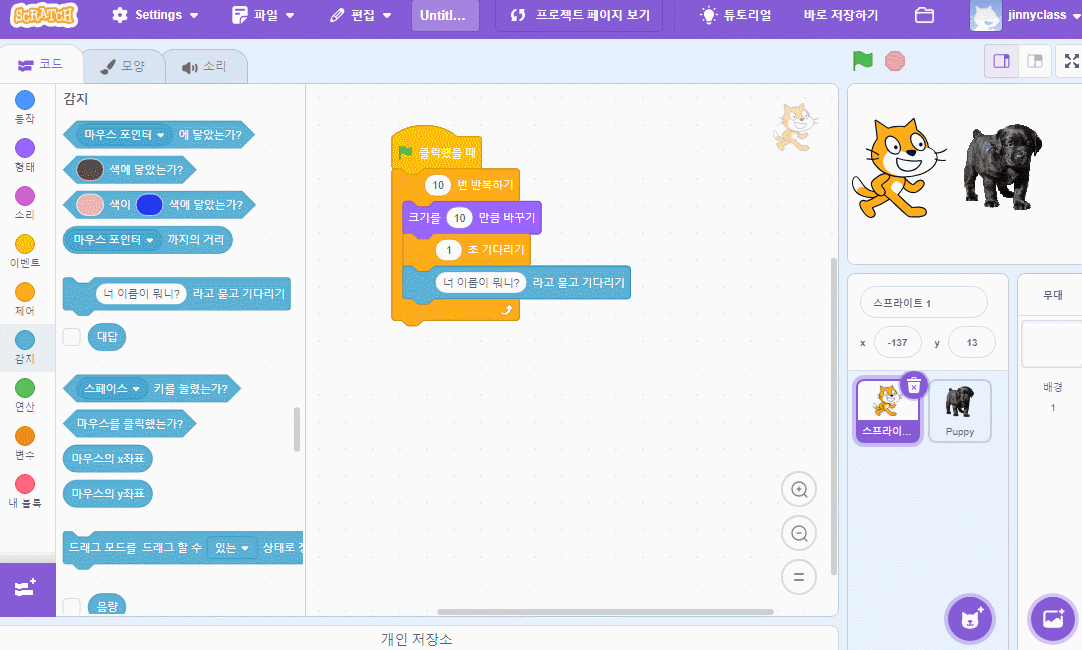The width and height of the screenshot is (1082, 650).
Task: Expand 마우스 포인터 dropdown in touching block
Action: point(124,135)
